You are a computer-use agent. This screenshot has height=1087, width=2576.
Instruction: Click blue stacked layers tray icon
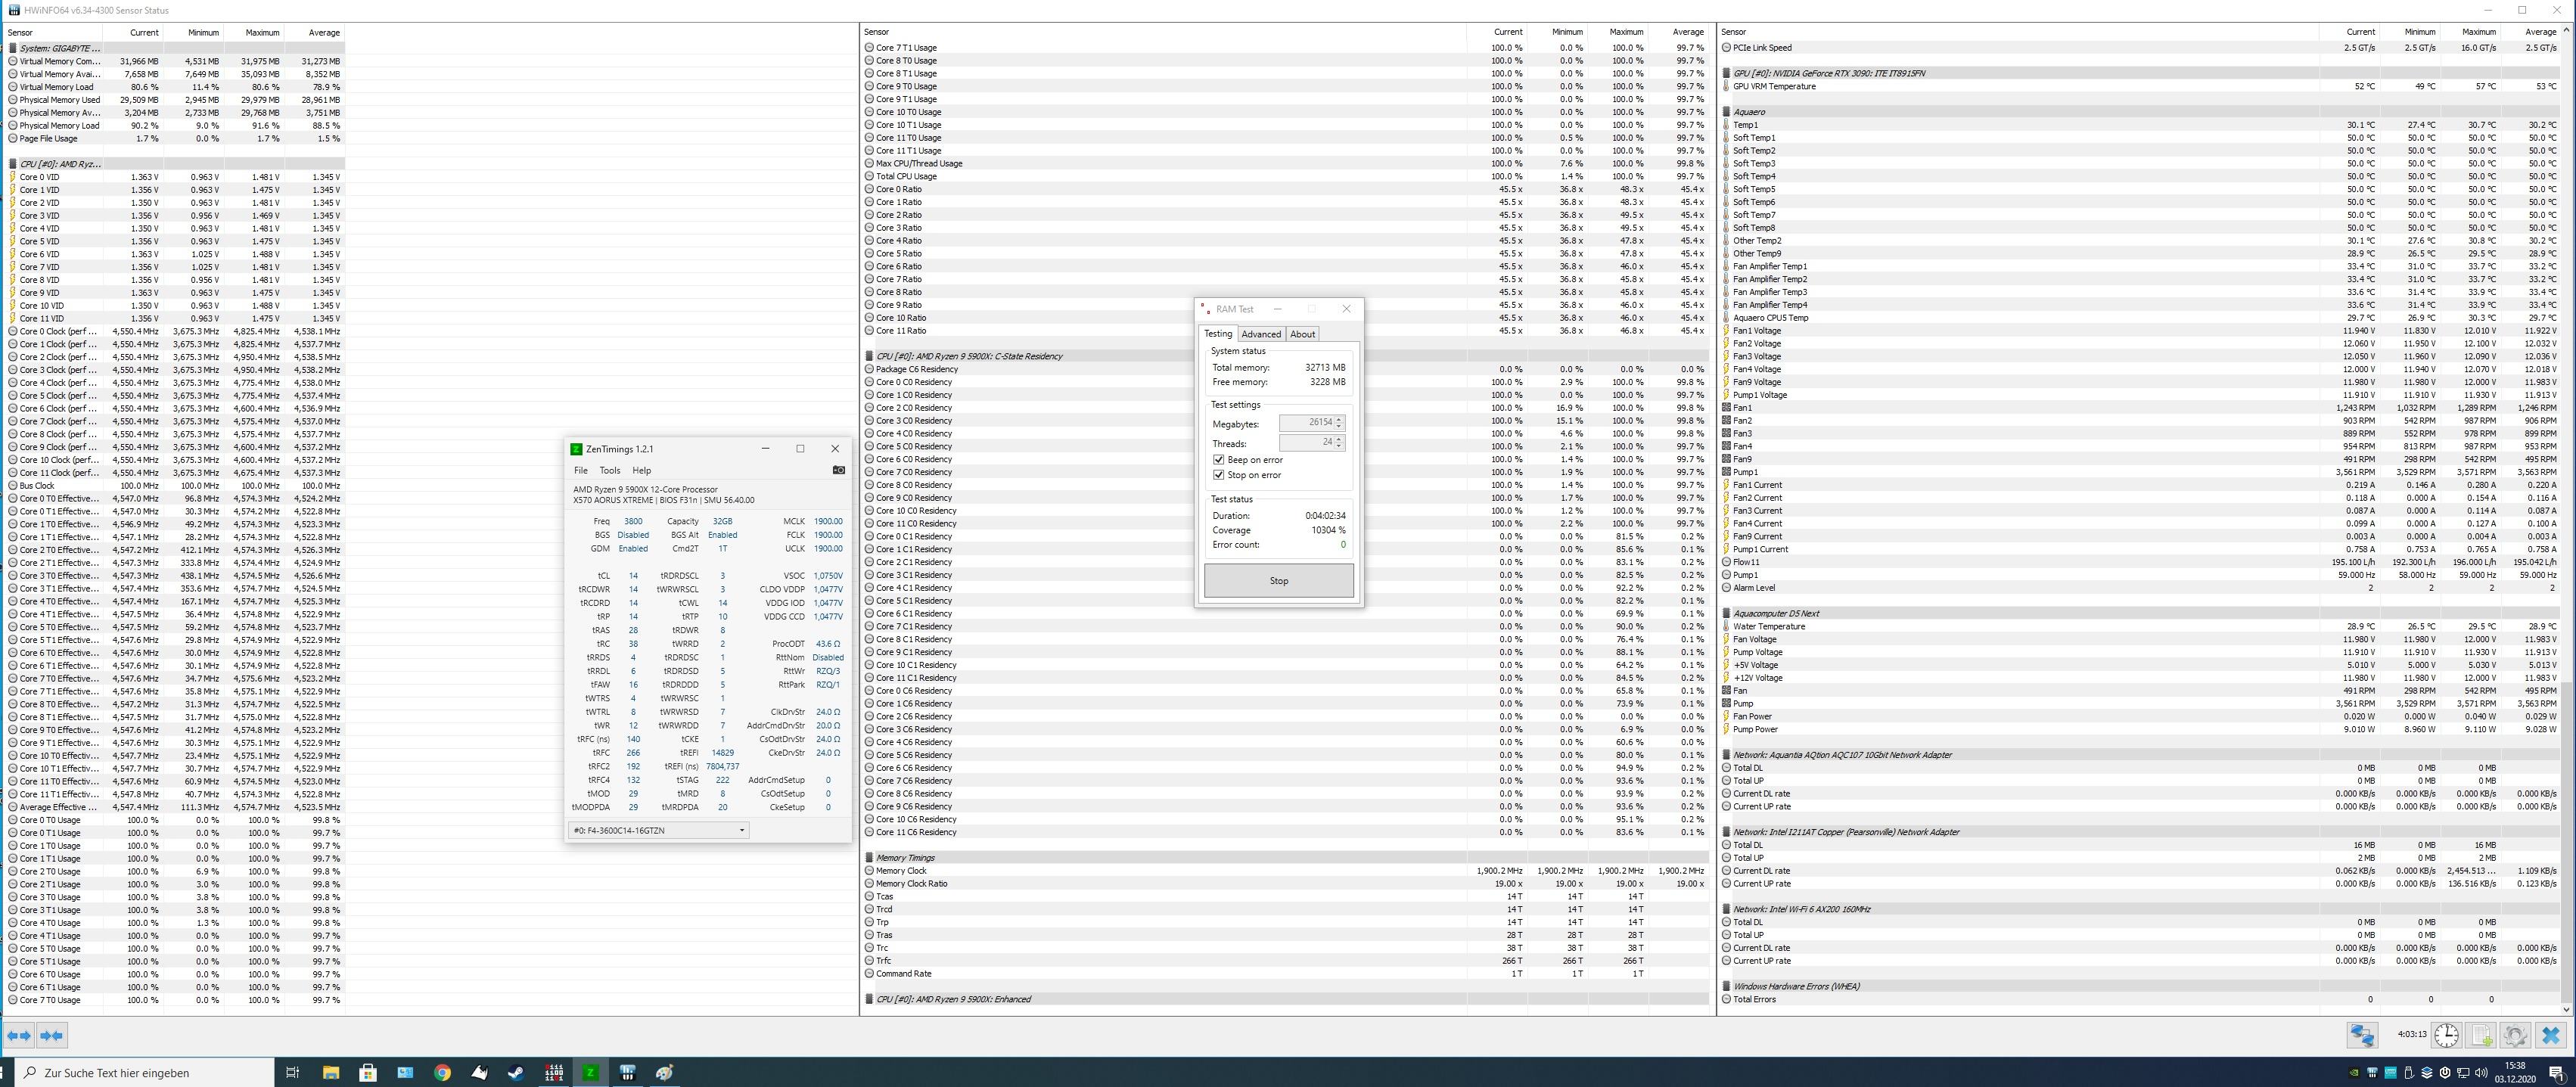click(x=2426, y=1073)
